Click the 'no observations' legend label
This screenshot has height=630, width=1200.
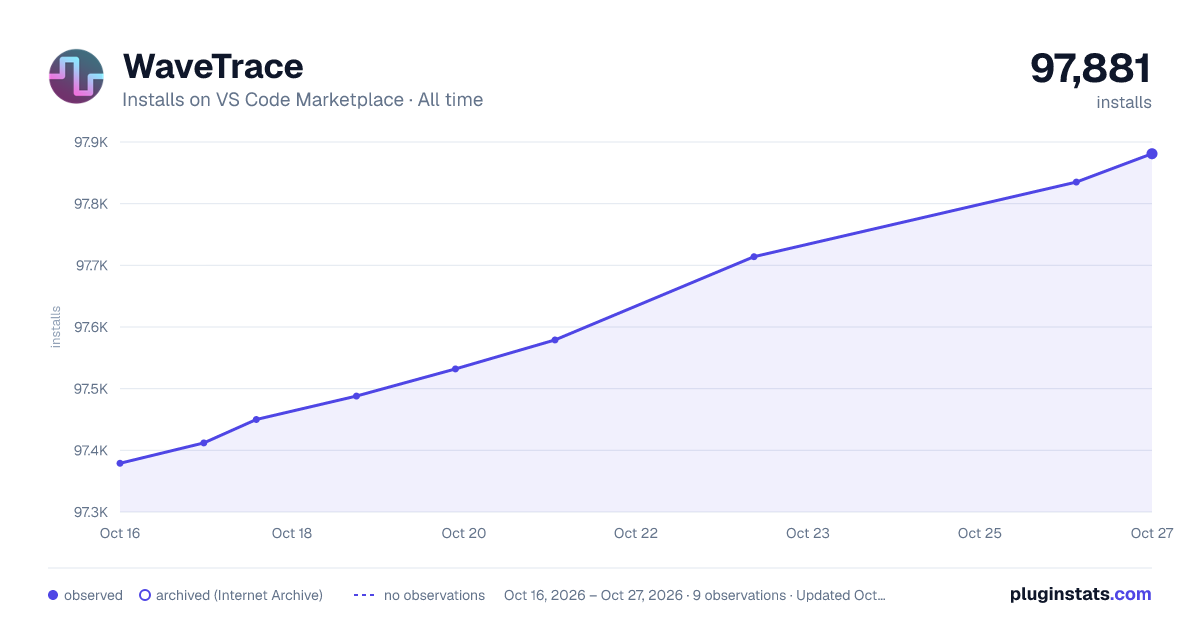click(x=434, y=595)
